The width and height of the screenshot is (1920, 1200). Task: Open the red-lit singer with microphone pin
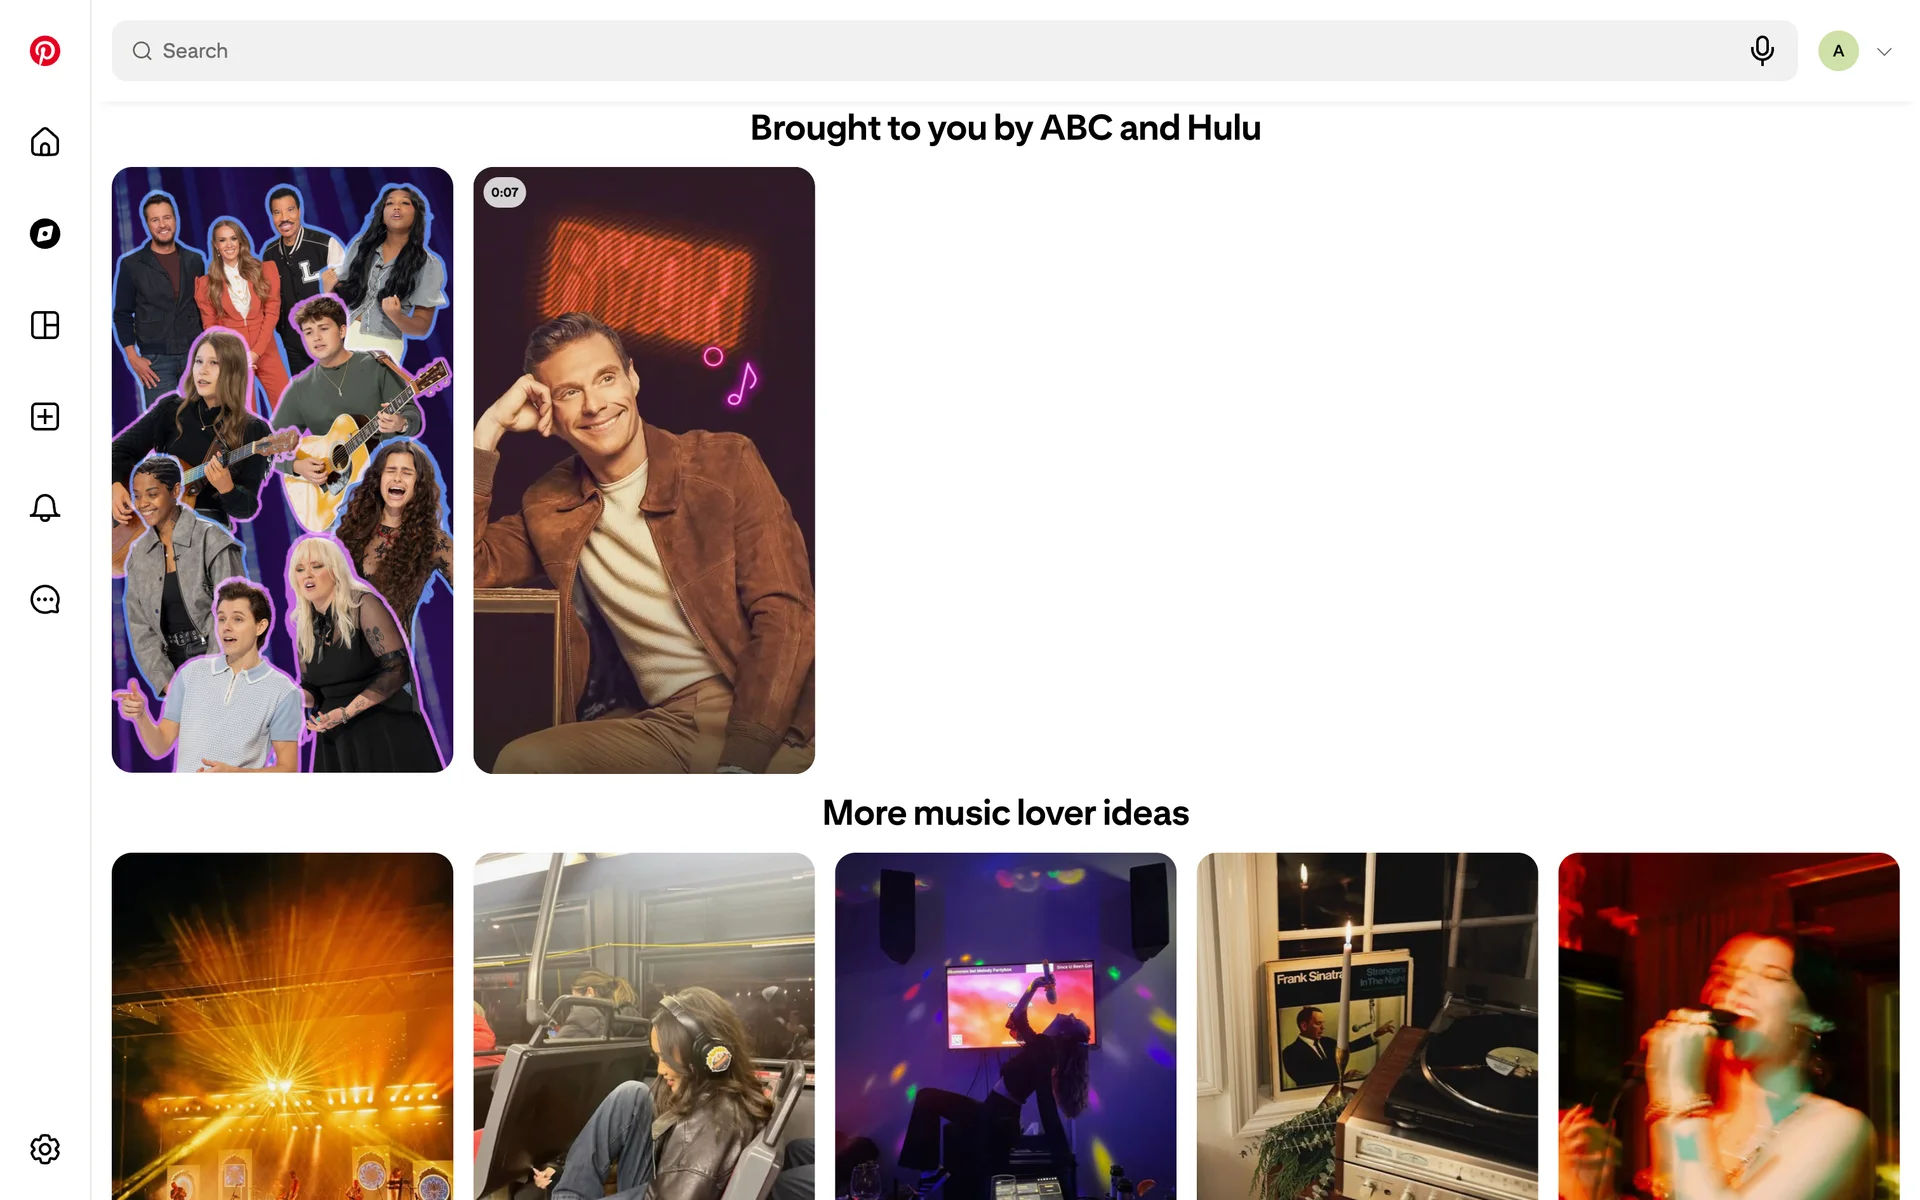click(1728, 1025)
